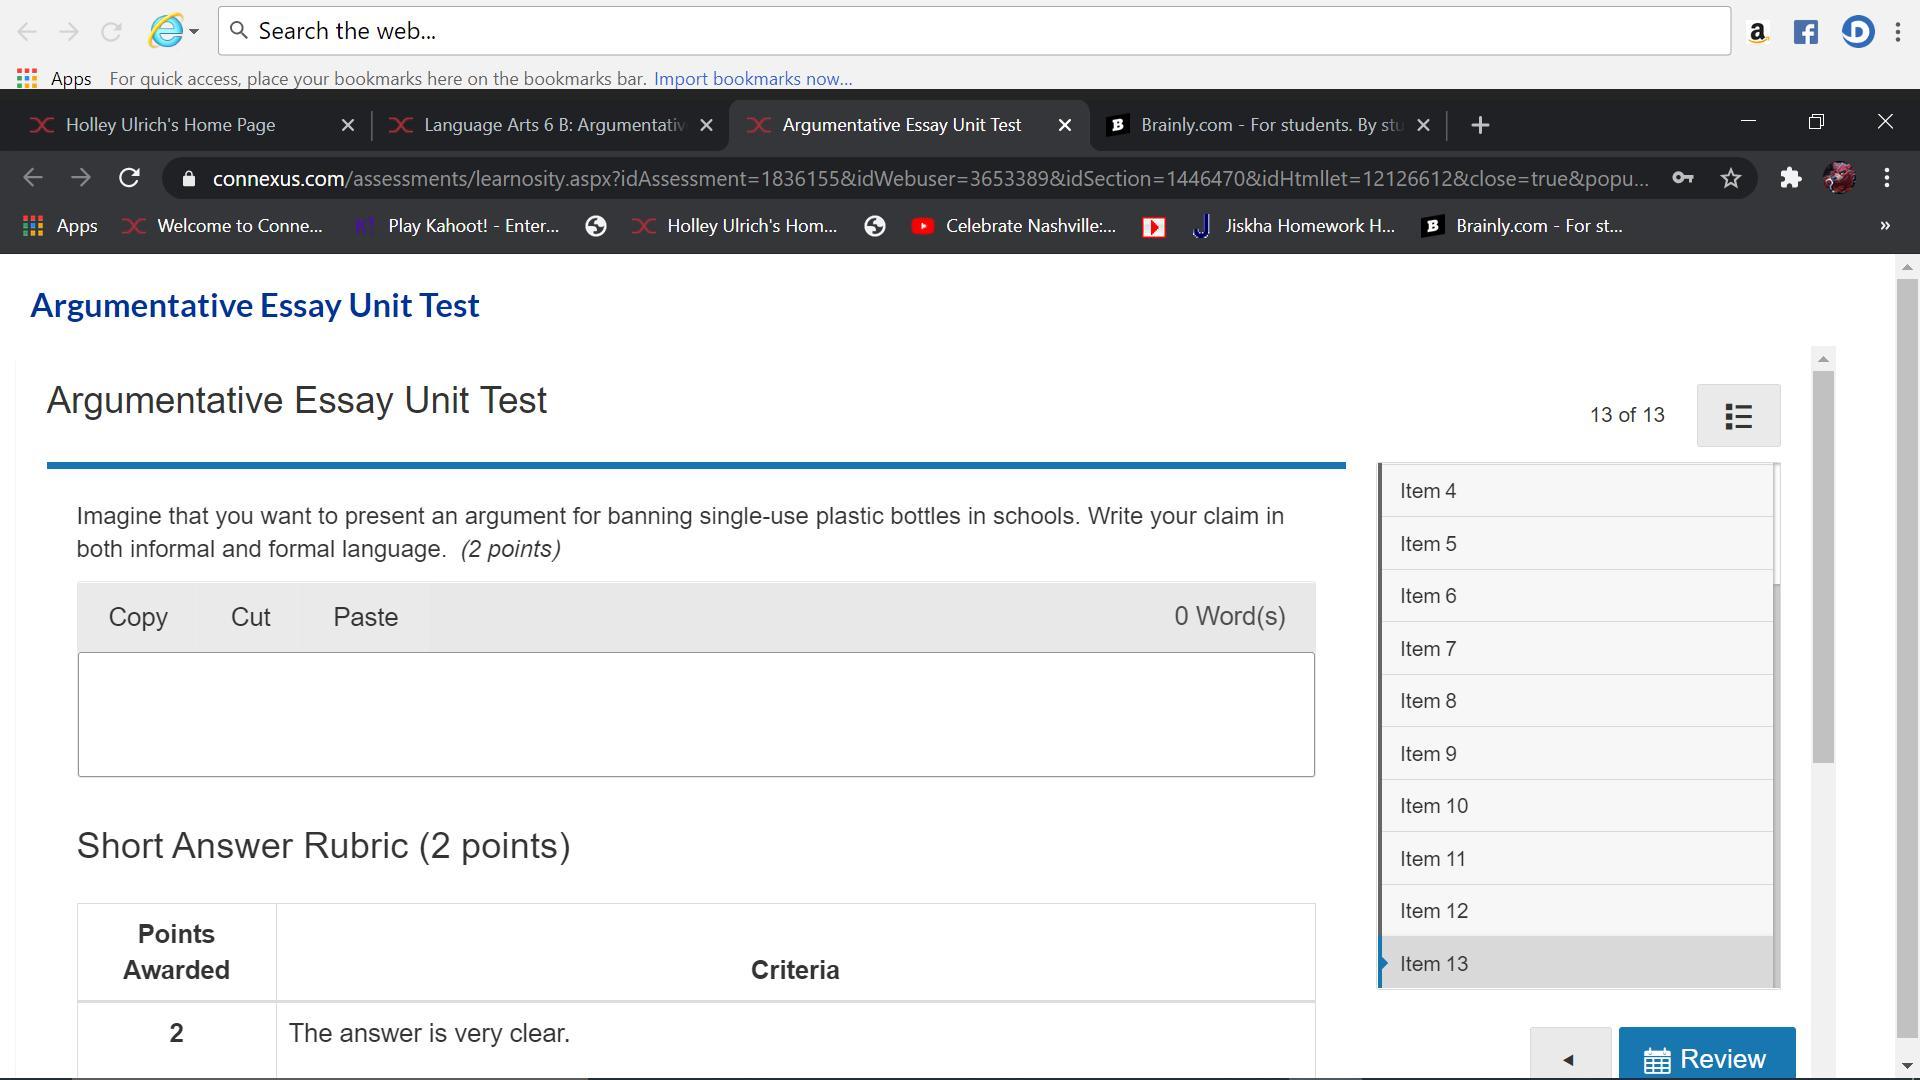Click the previous question arrow button
Screen dimensions: 1920x1080
(x=1569, y=1058)
